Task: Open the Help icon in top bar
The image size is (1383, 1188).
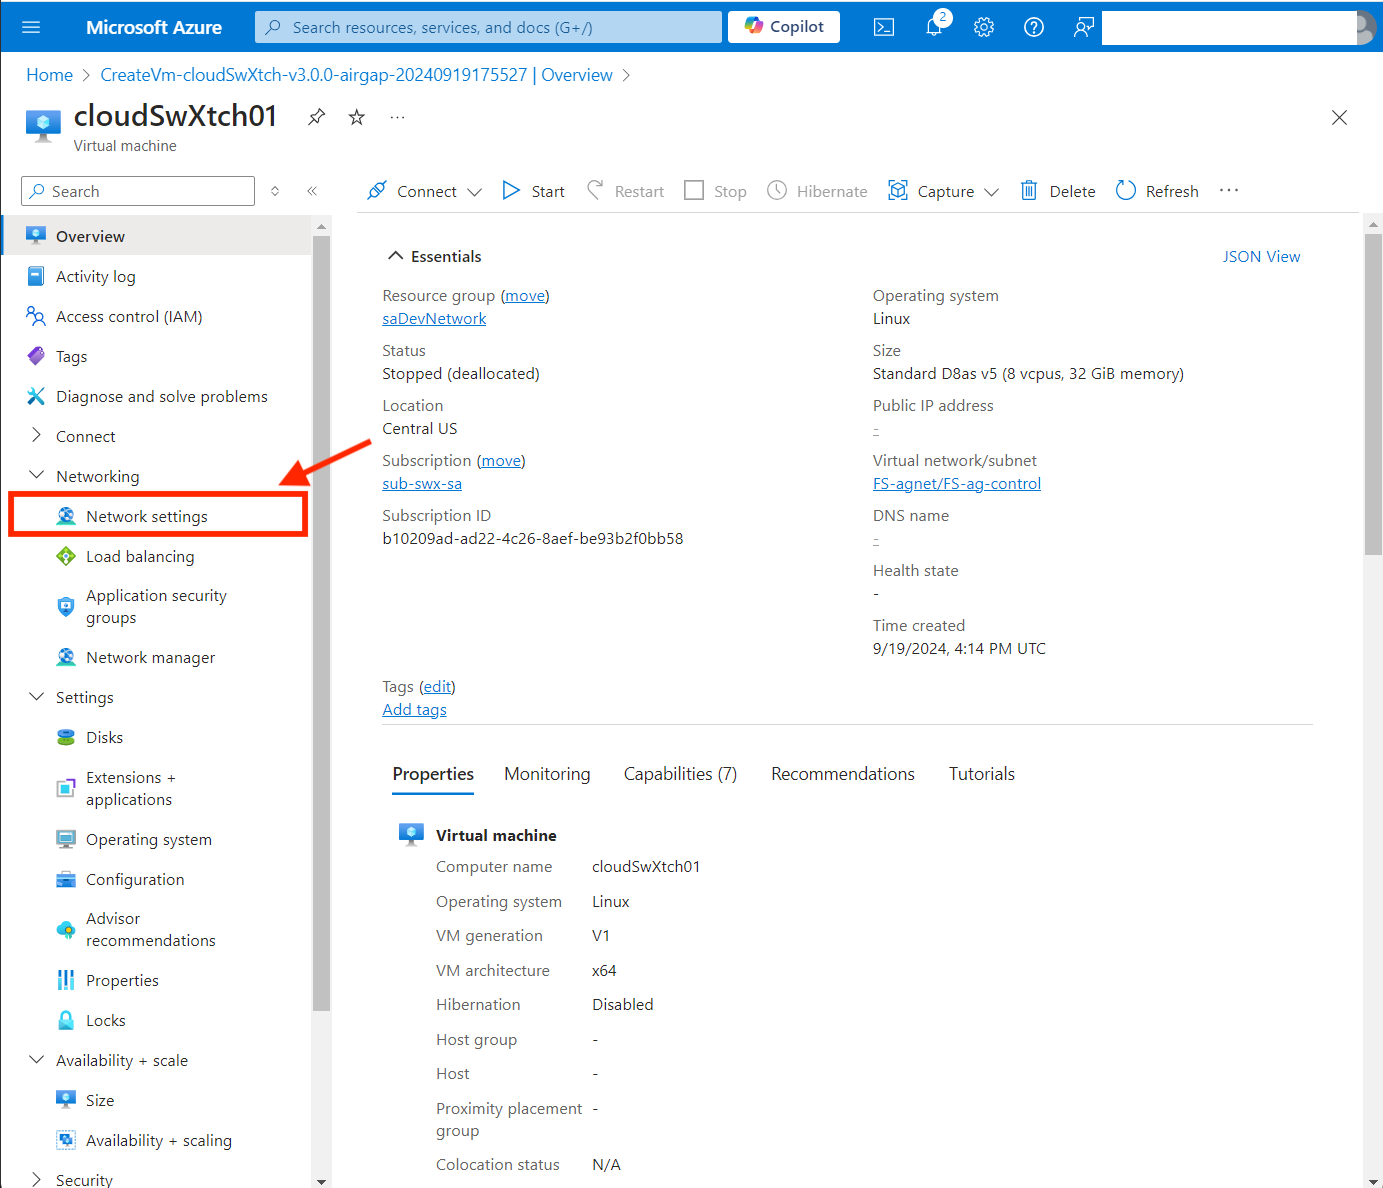Action: point(1034,27)
